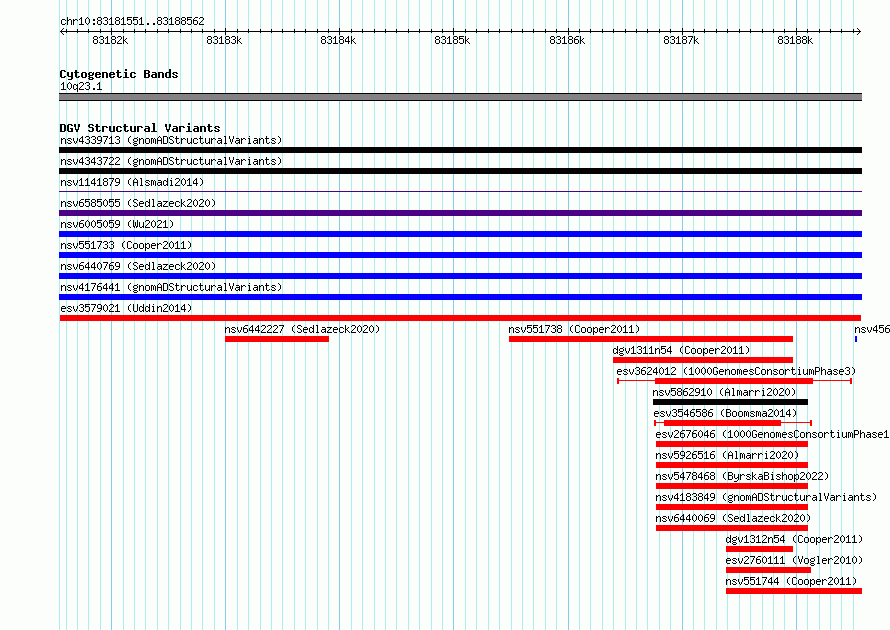Click dgv1312n54 (Cooper2011) label
Image resolution: width=890 pixels, height=630 pixels.
[x=794, y=539]
